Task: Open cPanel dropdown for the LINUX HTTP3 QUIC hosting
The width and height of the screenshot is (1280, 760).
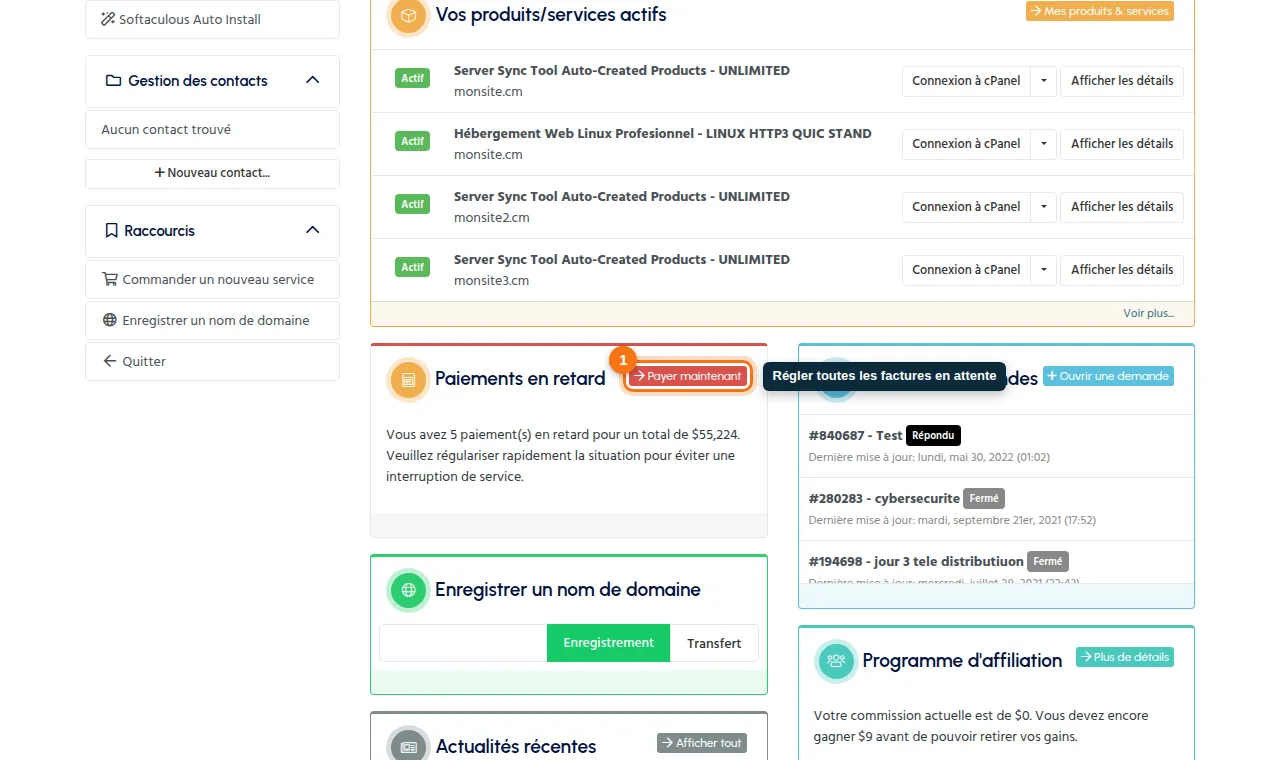Action: click(x=1043, y=144)
